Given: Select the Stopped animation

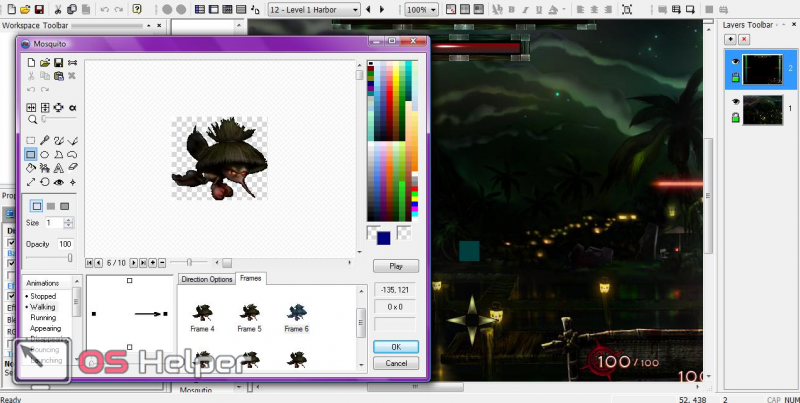Looking at the screenshot, I should pyautogui.click(x=43, y=296).
